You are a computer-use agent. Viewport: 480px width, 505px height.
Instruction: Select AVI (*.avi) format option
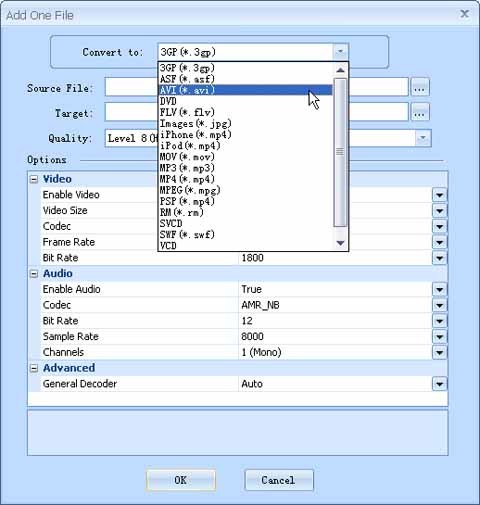(x=246, y=90)
